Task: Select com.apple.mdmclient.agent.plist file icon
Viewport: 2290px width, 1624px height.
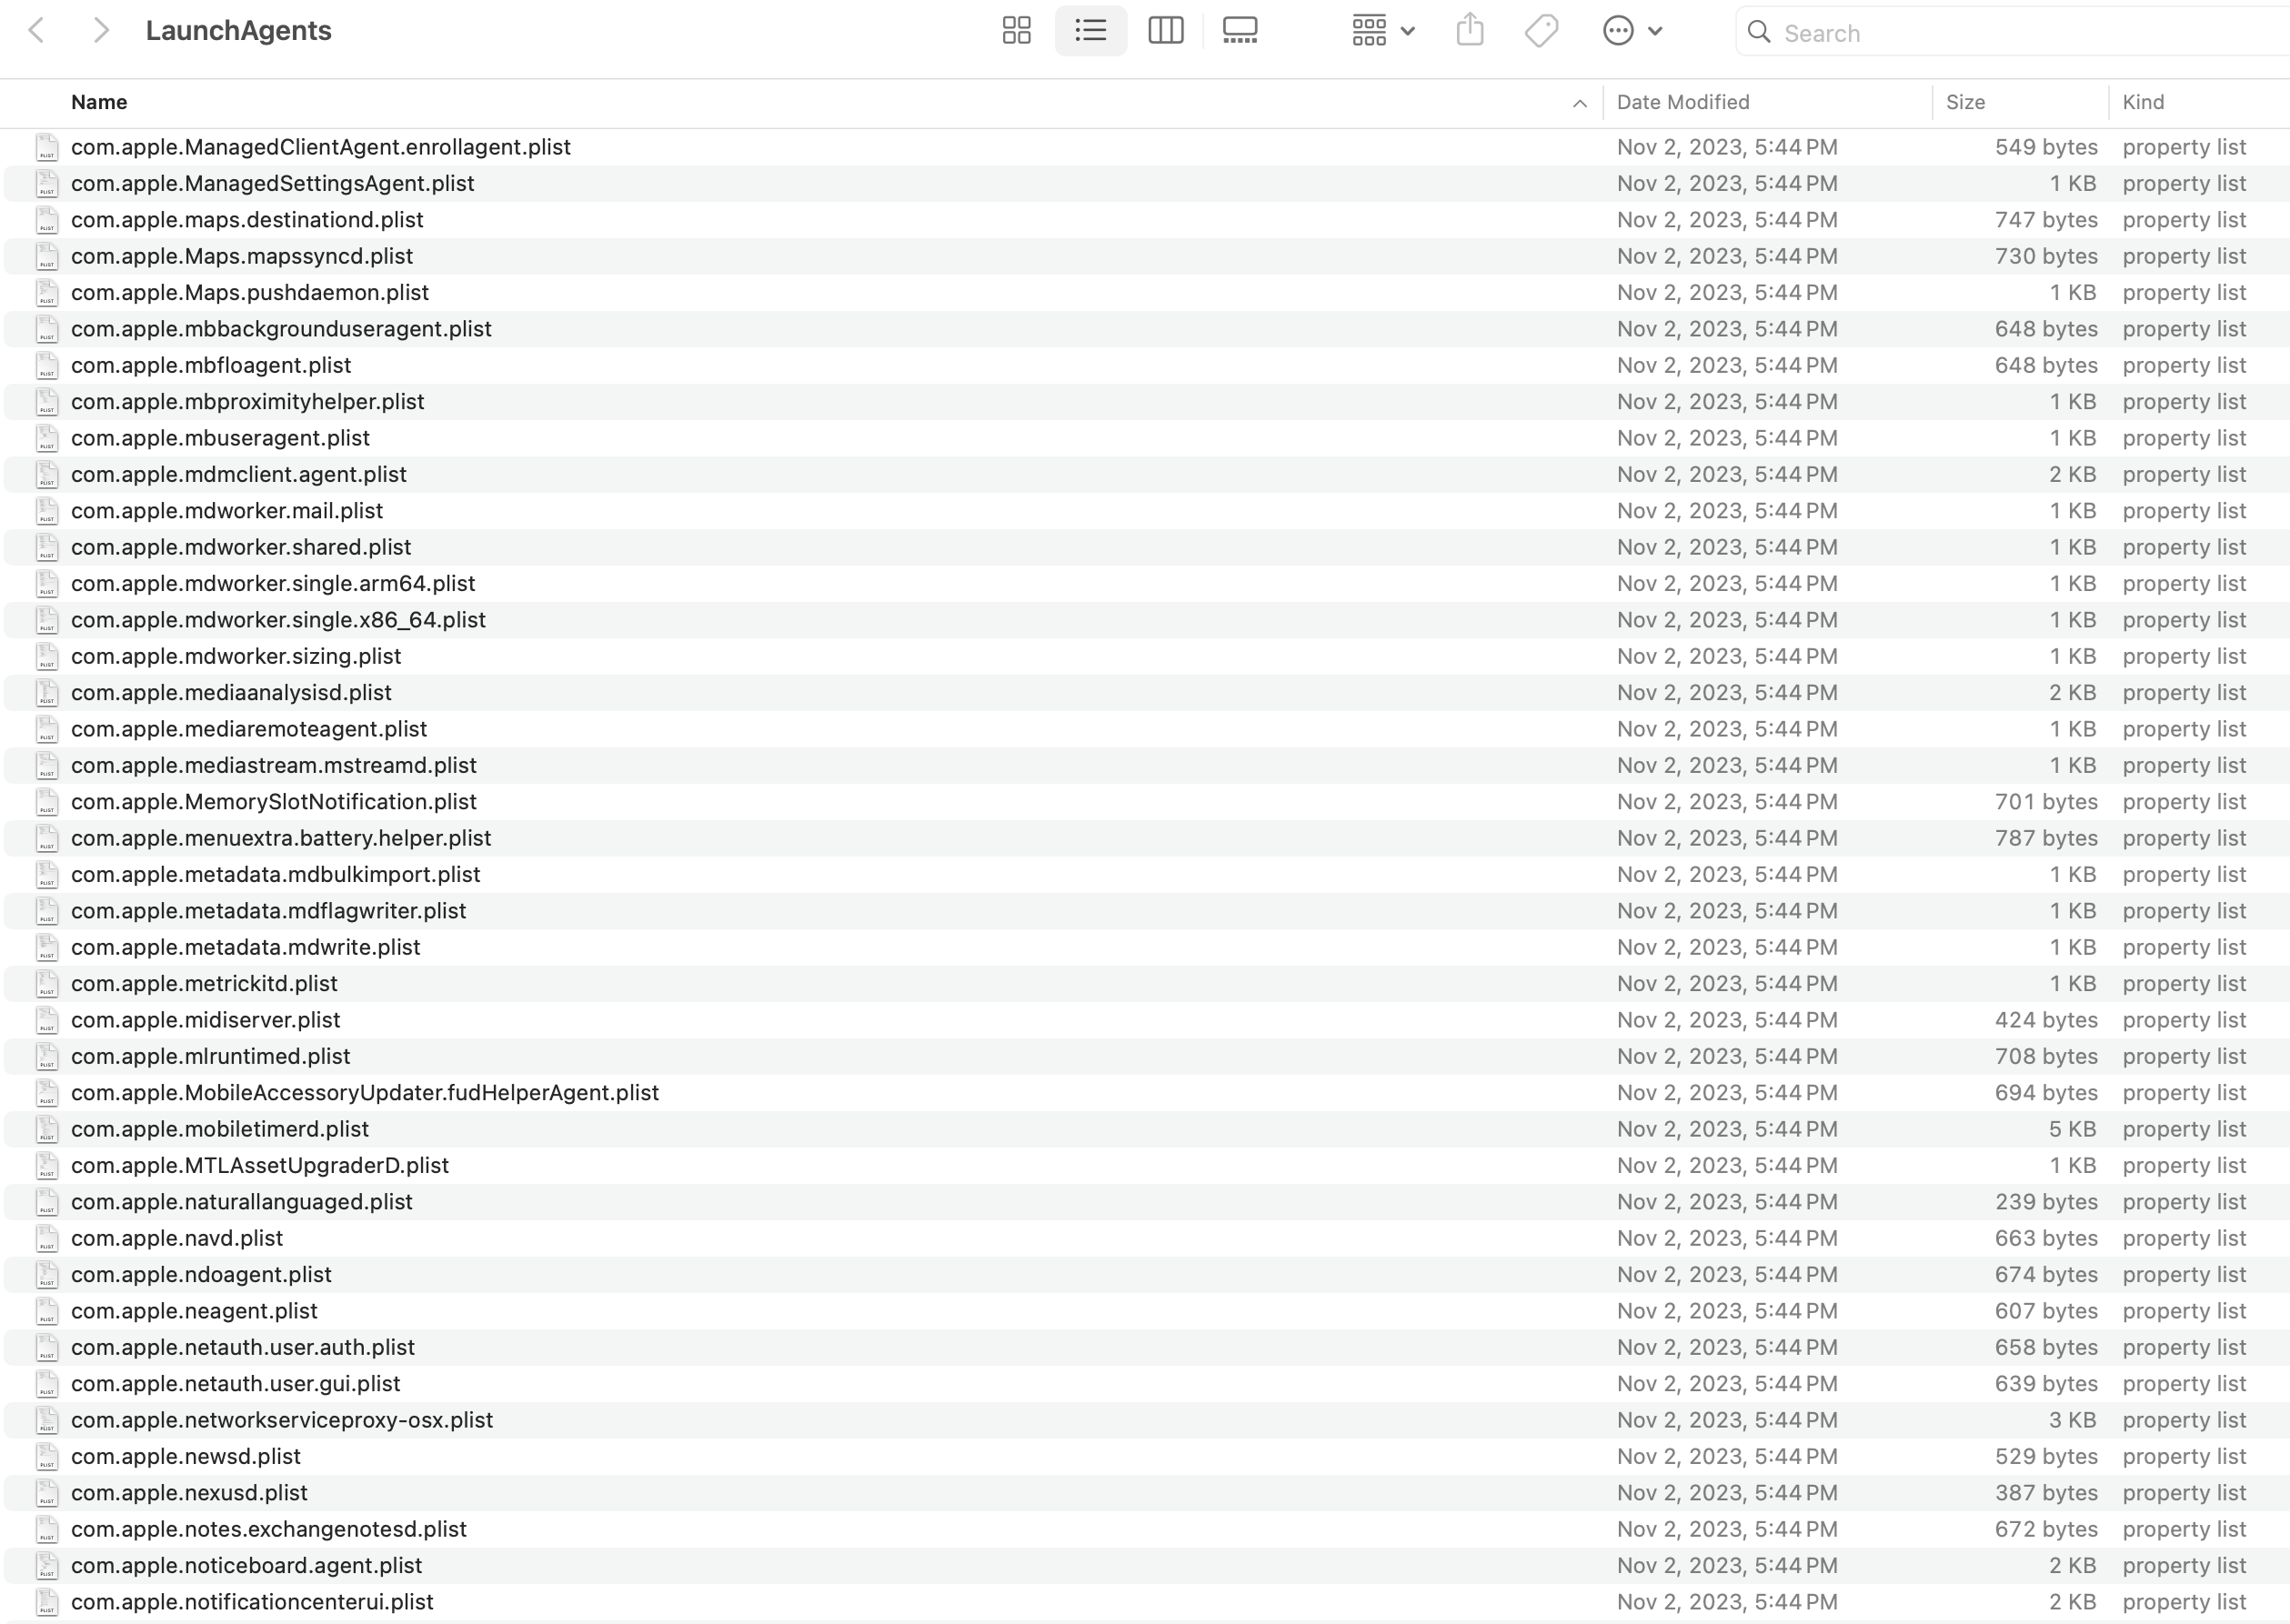Action: coord(47,474)
